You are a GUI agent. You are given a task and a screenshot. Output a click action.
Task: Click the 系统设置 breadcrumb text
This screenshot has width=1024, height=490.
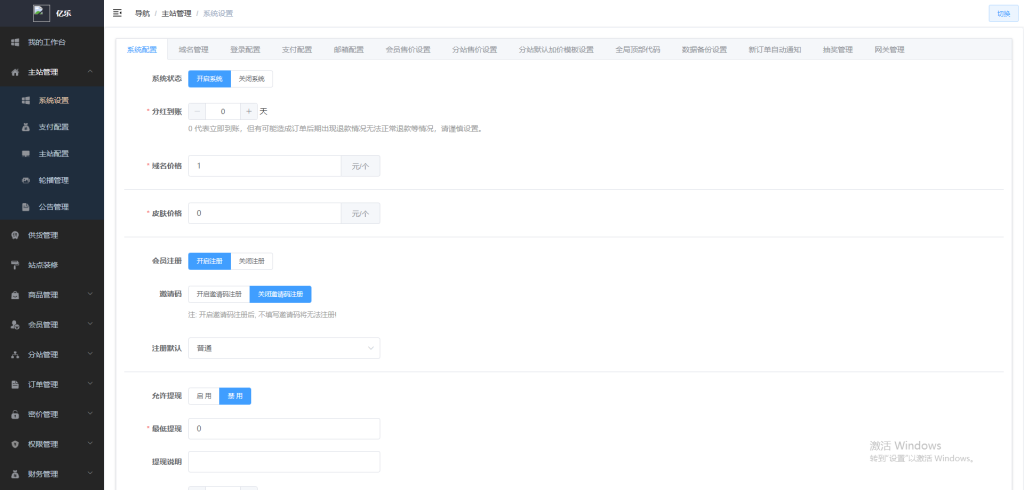(217, 14)
